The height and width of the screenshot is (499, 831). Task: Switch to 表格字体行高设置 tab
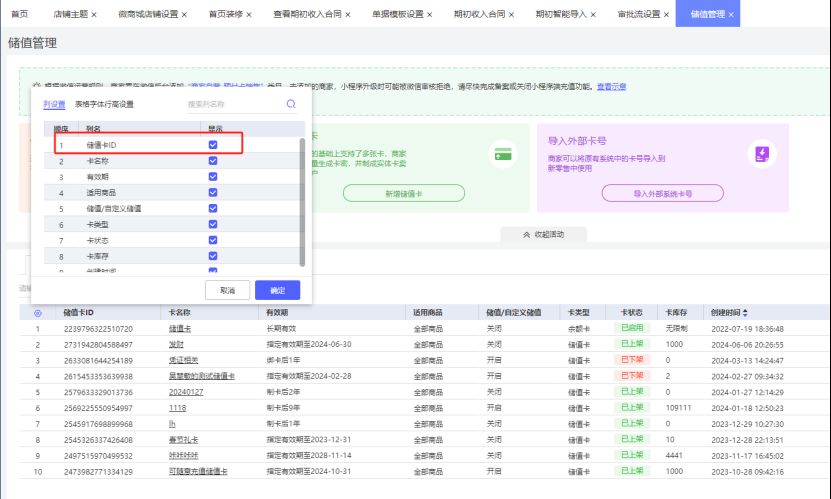[x=104, y=104]
